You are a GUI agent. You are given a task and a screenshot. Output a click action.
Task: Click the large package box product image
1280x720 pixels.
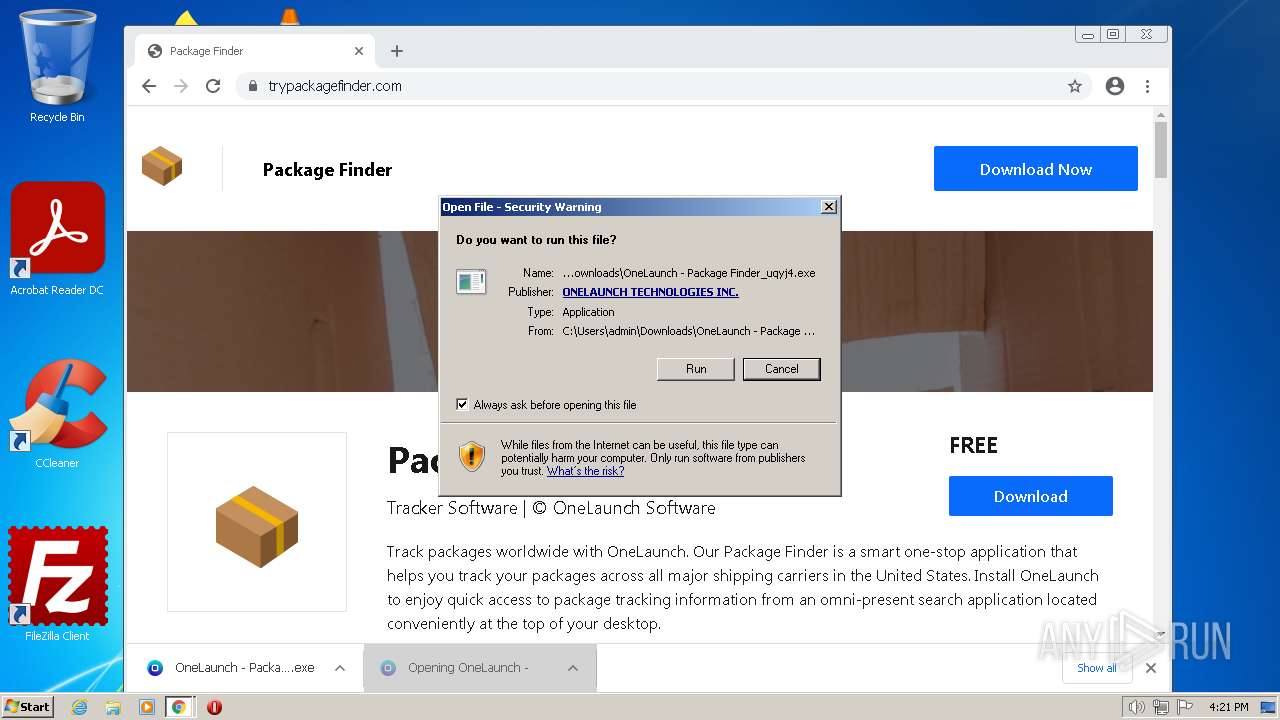click(257, 526)
